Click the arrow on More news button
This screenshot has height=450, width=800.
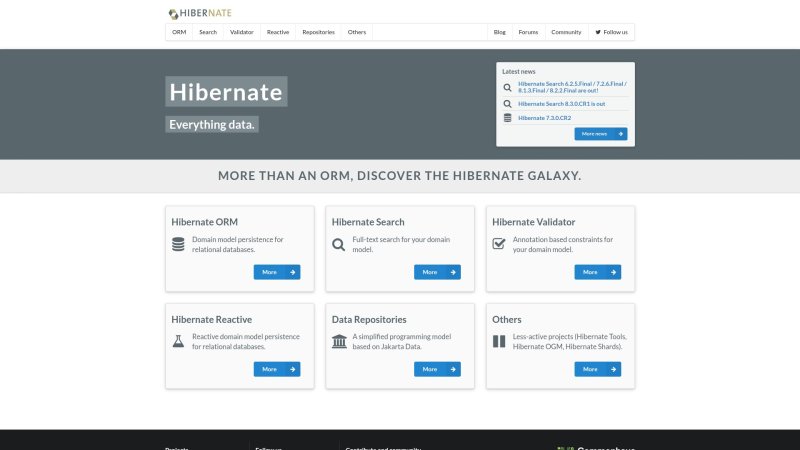pyautogui.click(x=620, y=134)
